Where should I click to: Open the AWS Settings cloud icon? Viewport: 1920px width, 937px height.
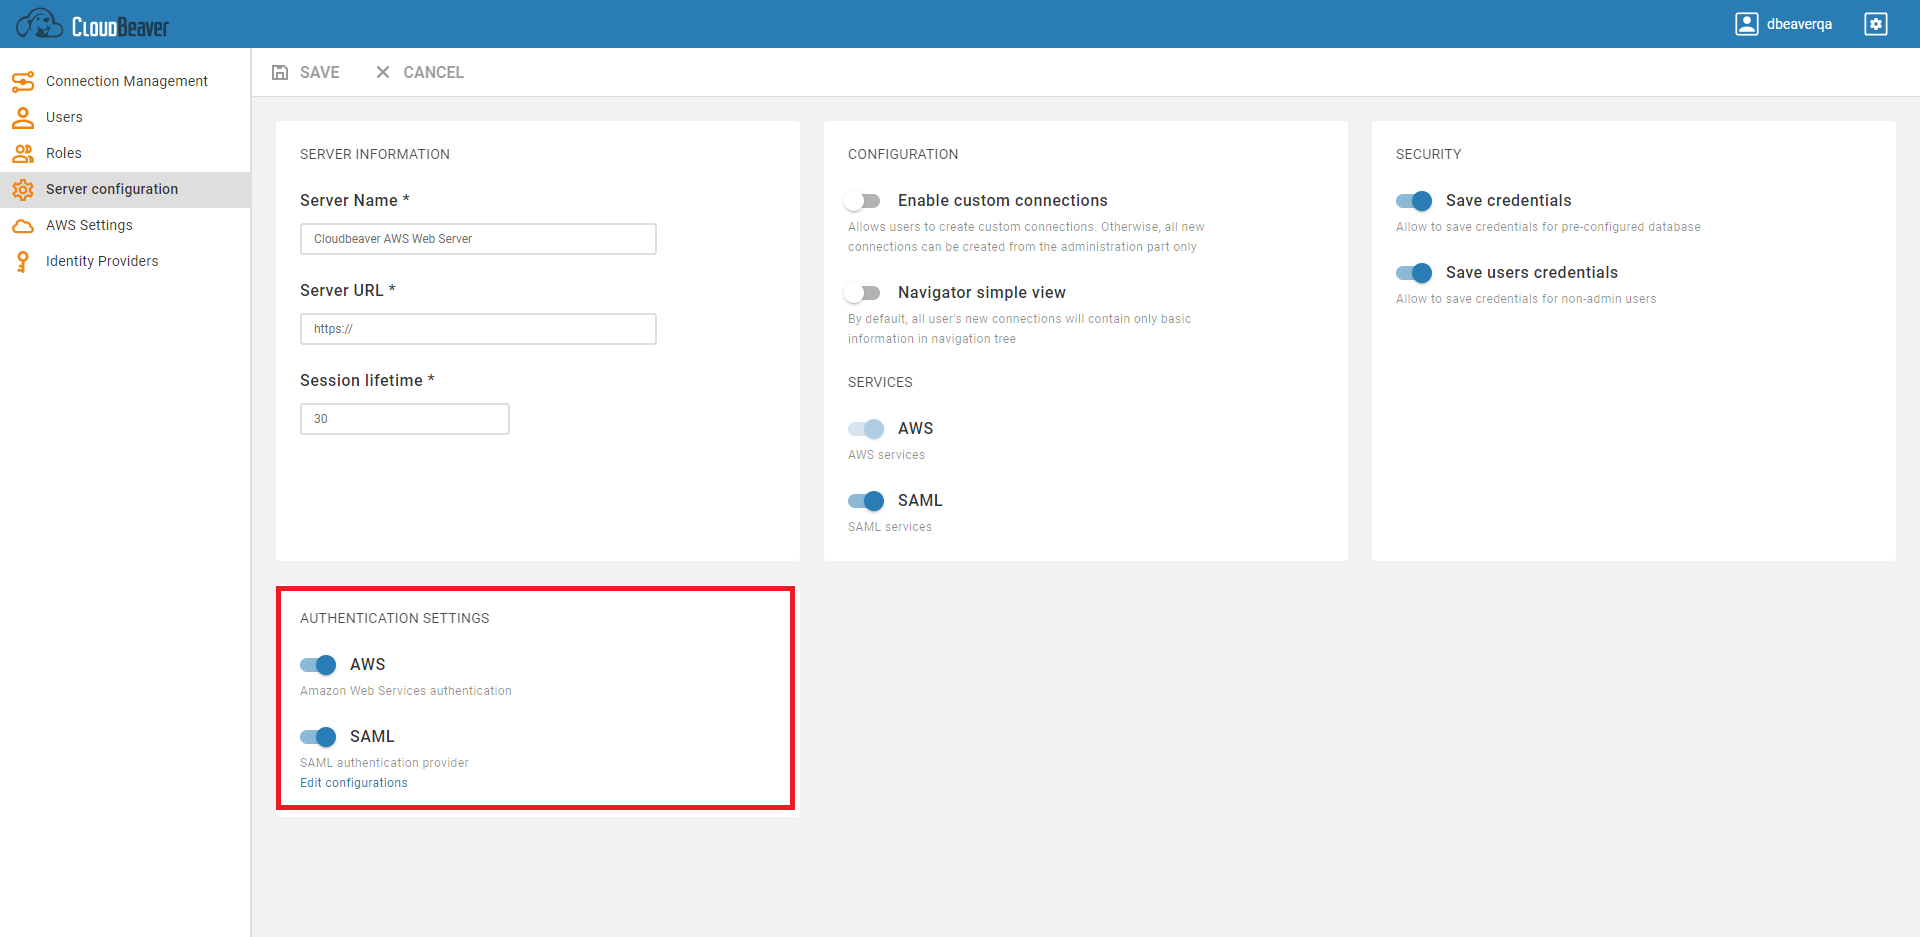(23, 225)
